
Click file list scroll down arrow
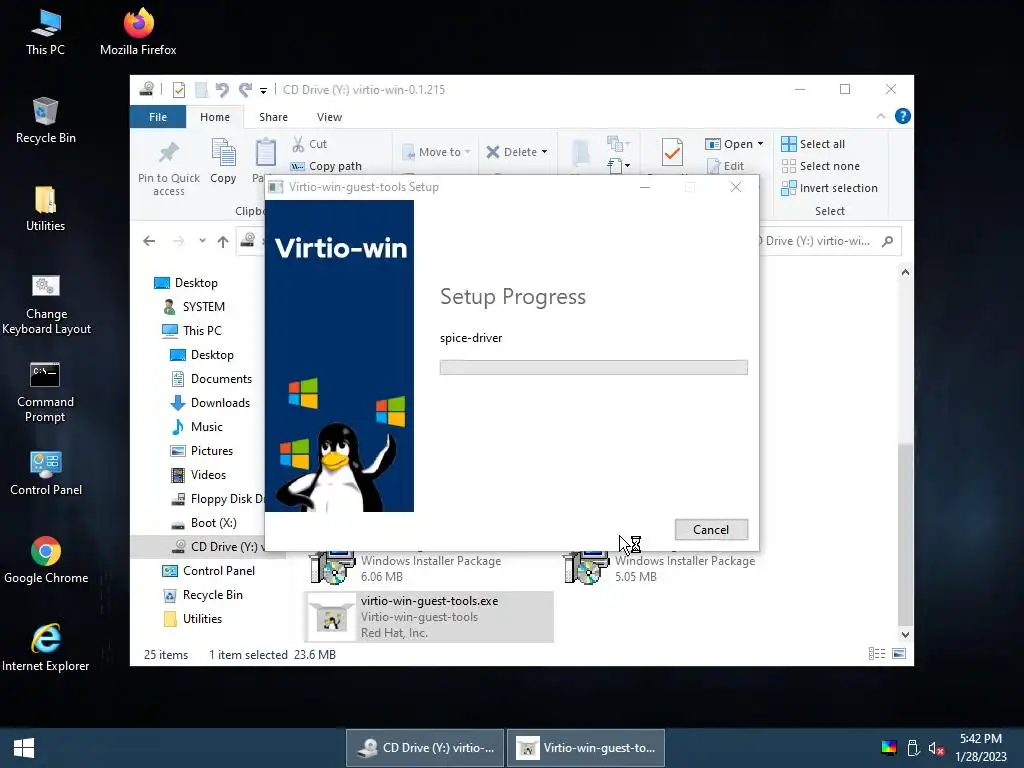(905, 634)
